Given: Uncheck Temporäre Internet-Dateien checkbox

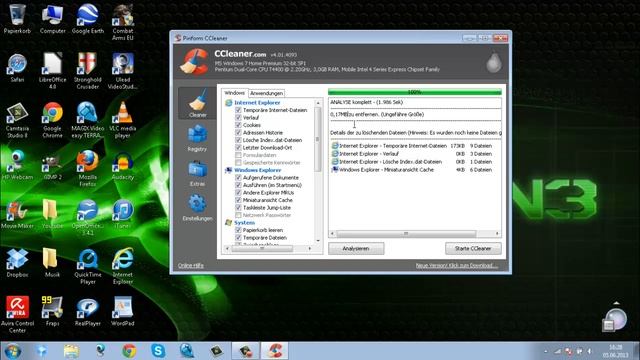Looking at the screenshot, I should (x=238, y=110).
